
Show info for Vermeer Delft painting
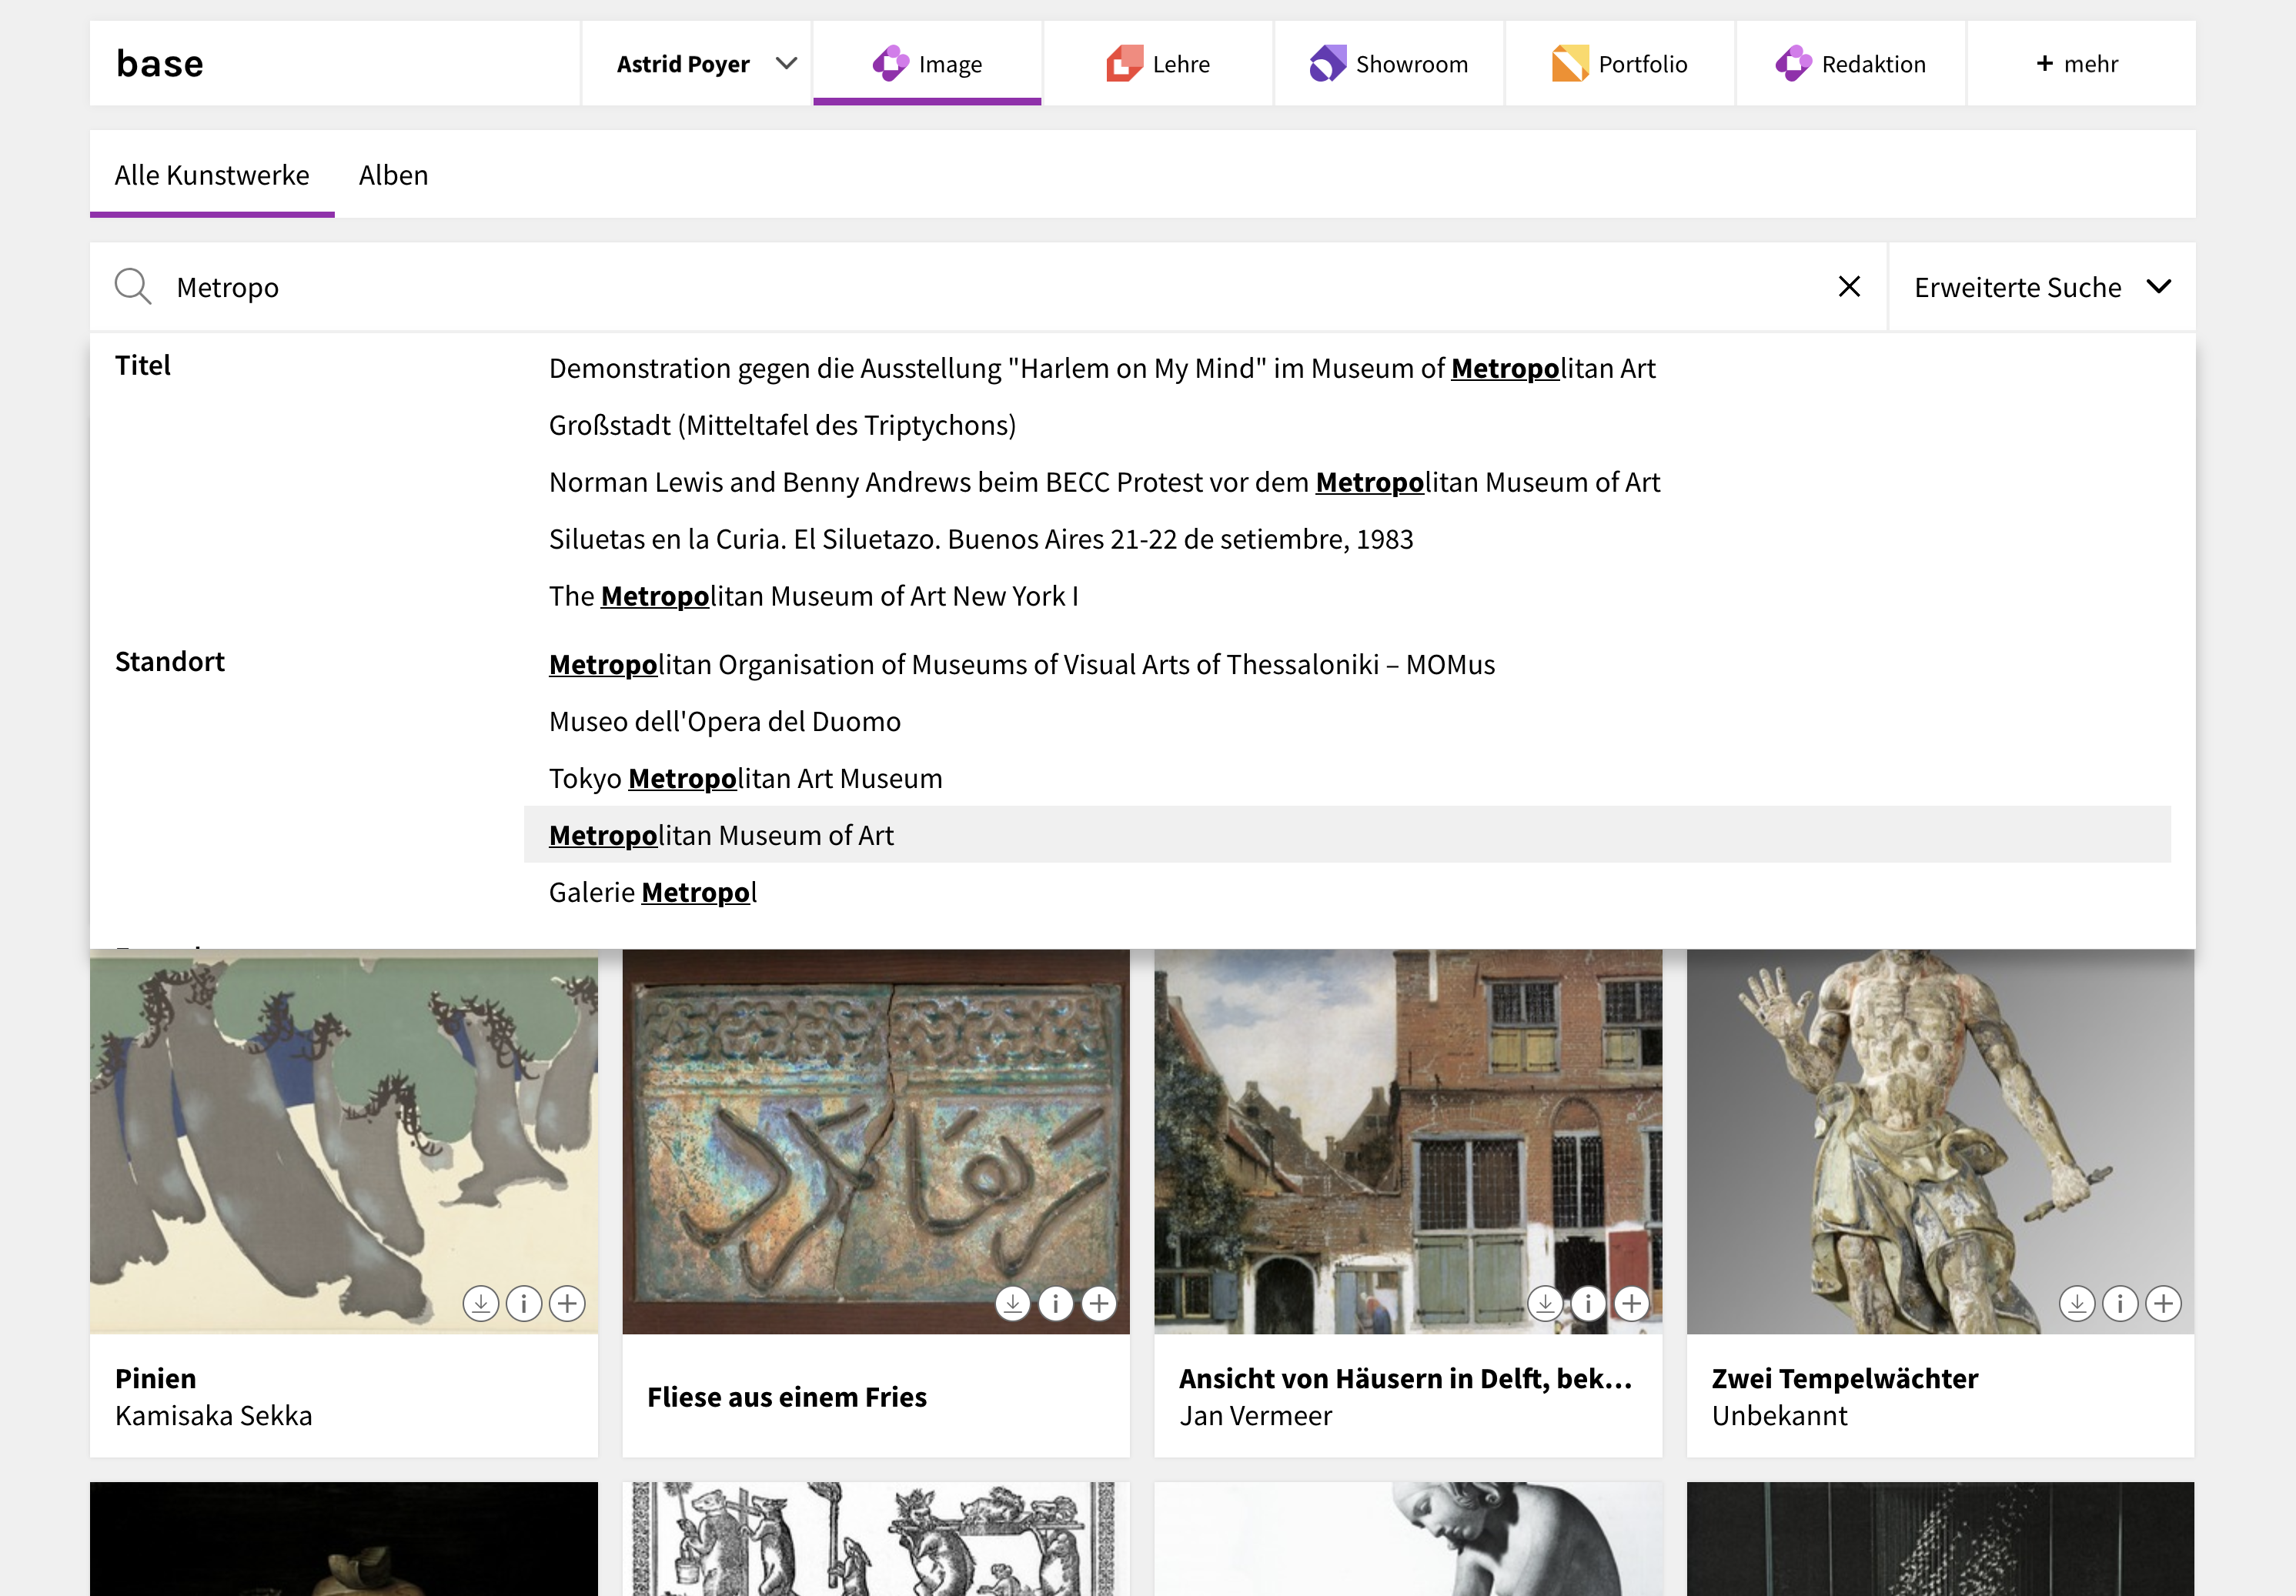(1588, 1303)
